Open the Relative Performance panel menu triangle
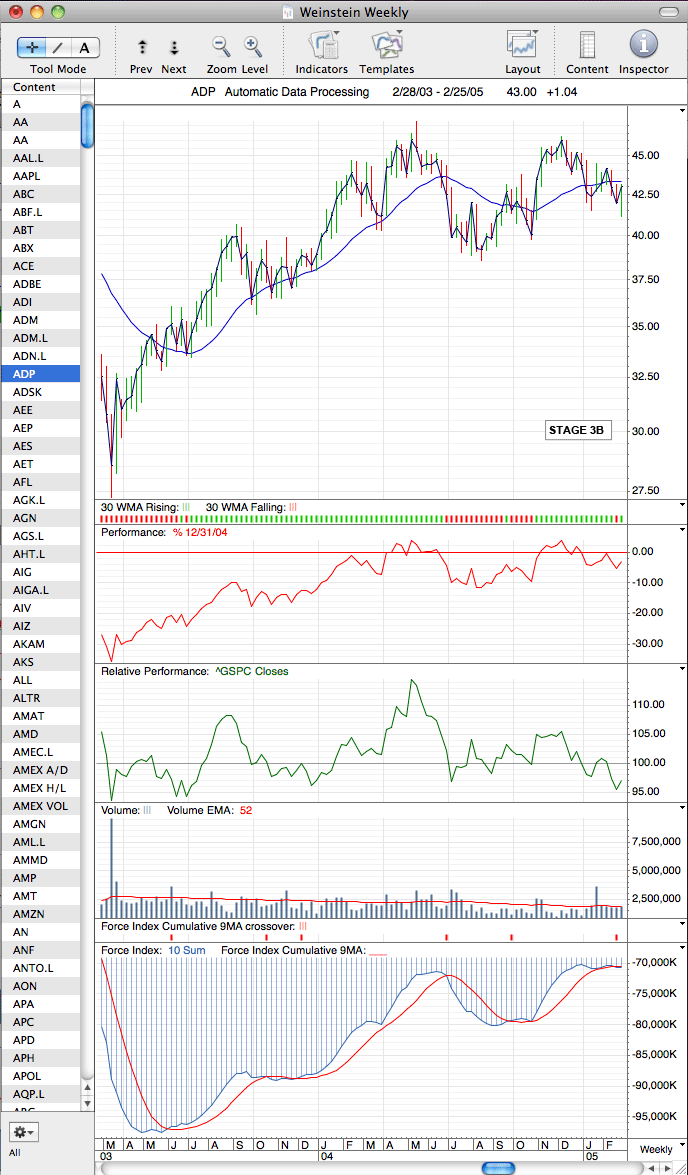The image size is (688, 1175). tap(682, 668)
